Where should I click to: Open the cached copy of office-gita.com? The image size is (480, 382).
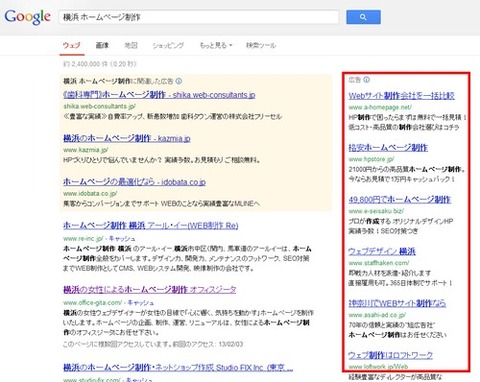(x=141, y=302)
